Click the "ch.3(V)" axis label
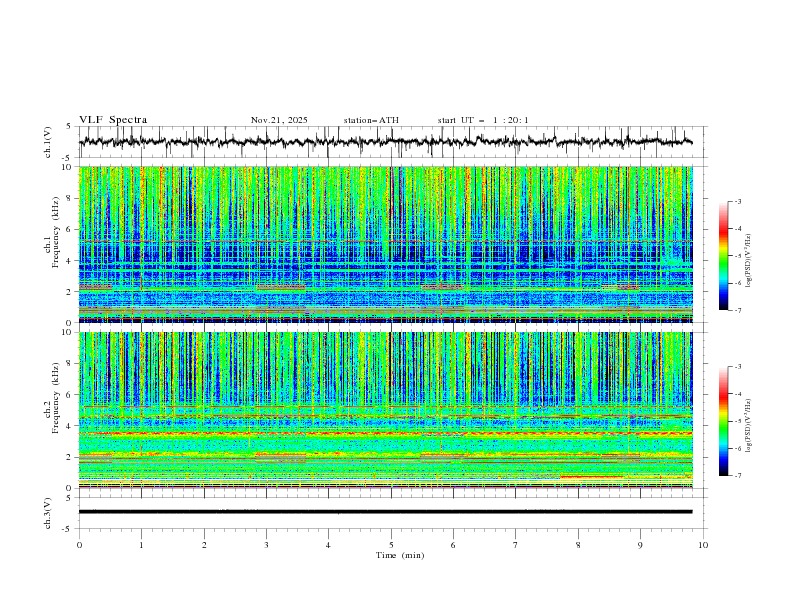Image resolution: width=792 pixels, height=612 pixels. pyautogui.click(x=50, y=512)
